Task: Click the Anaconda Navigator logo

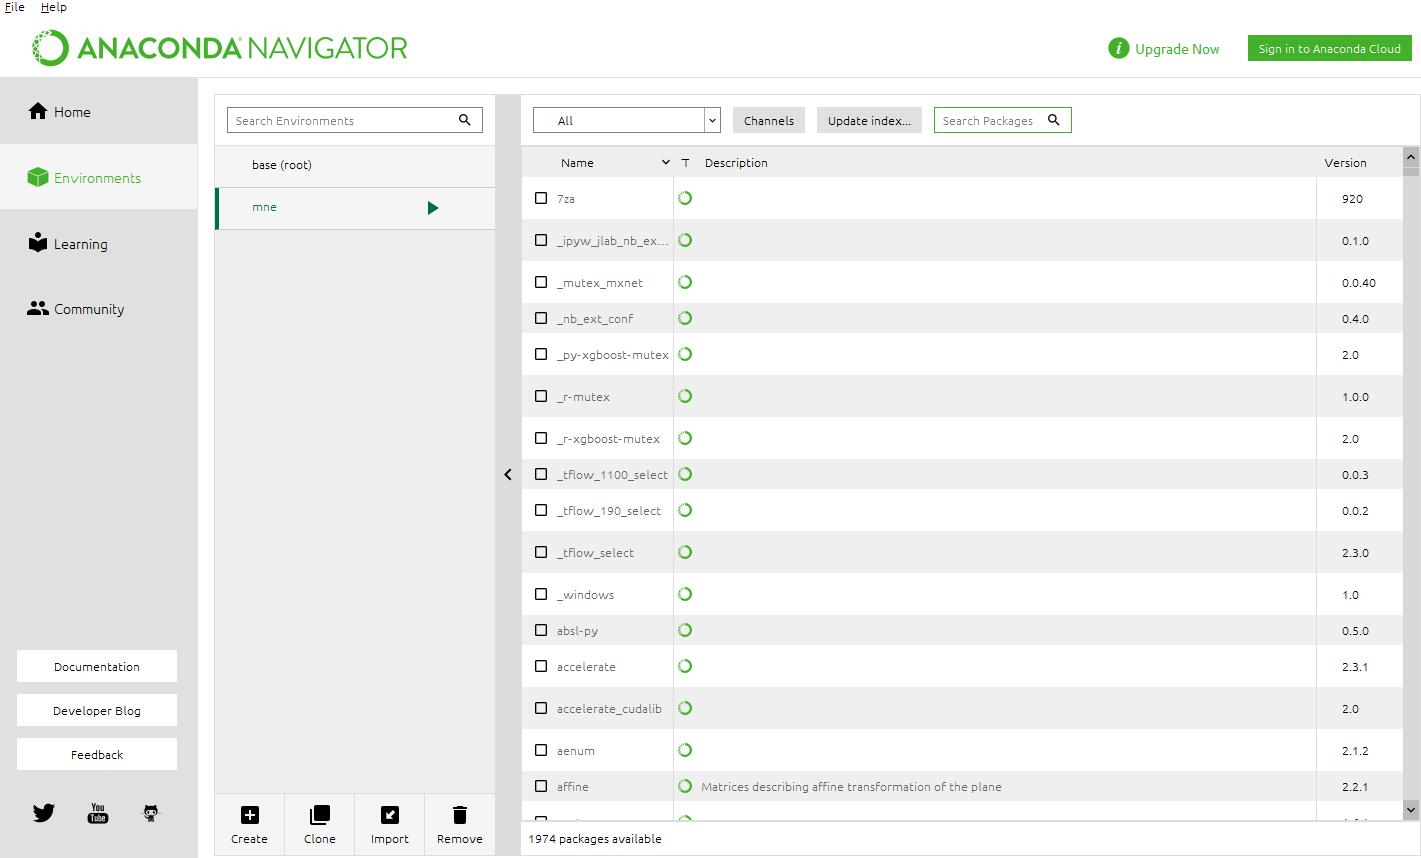Action: pyautogui.click(x=219, y=48)
